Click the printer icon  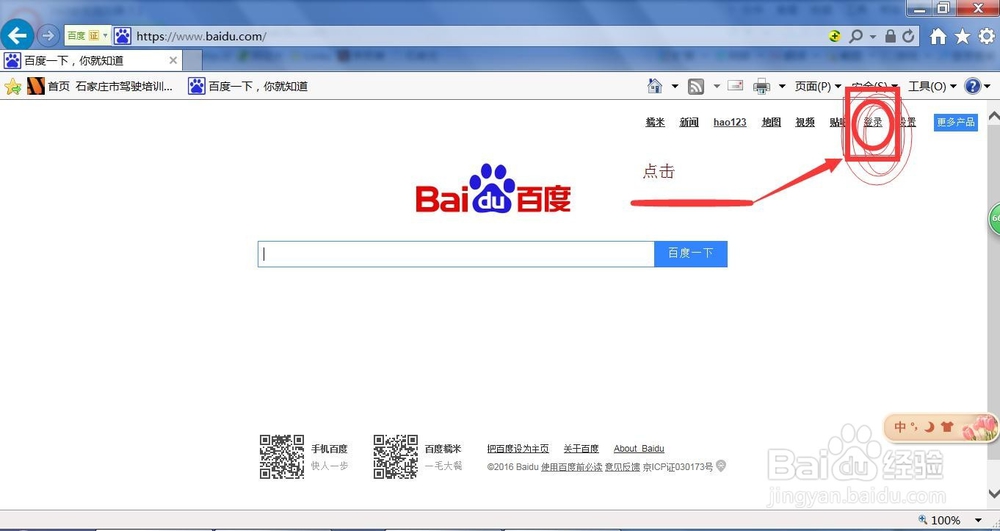(x=761, y=86)
